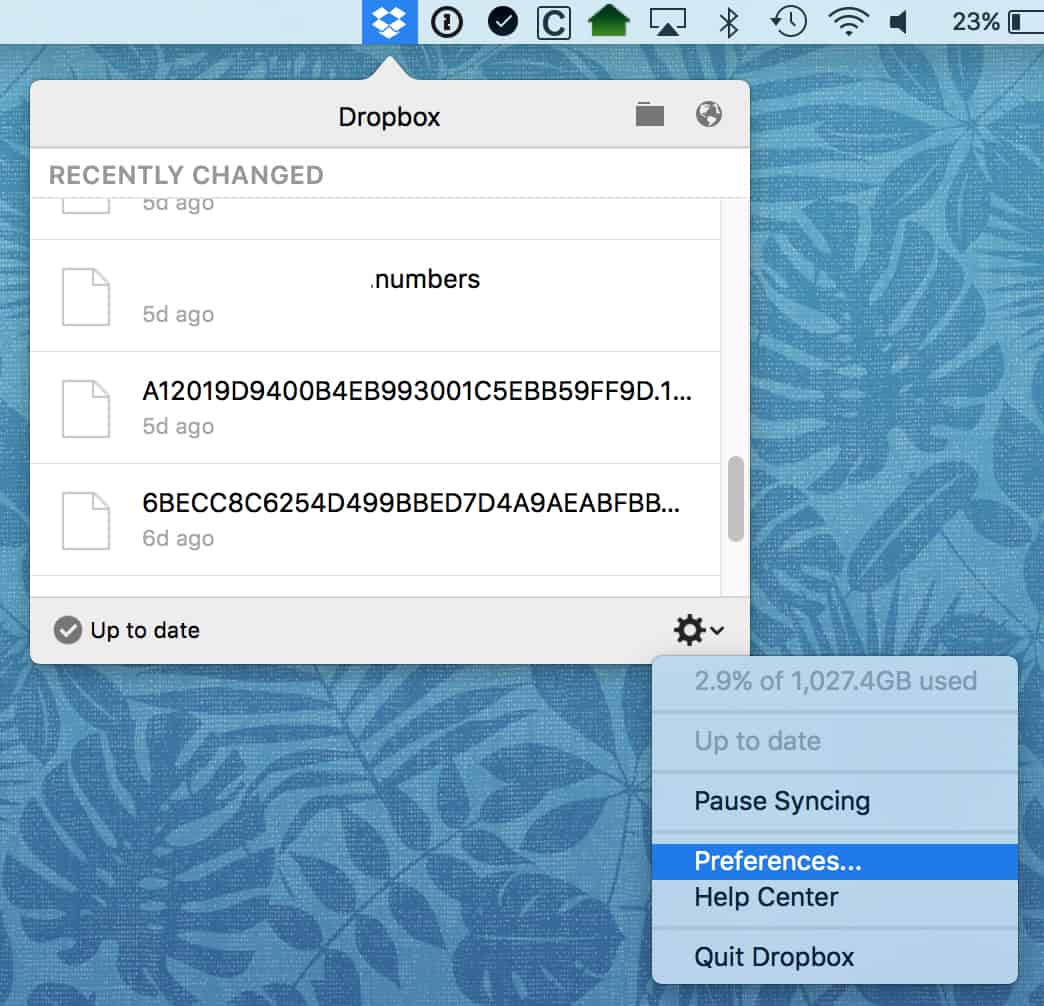Viewport: 1044px width, 1006px height.
Task: Open the AirPlay display menu
Action: click(x=668, y=23)
